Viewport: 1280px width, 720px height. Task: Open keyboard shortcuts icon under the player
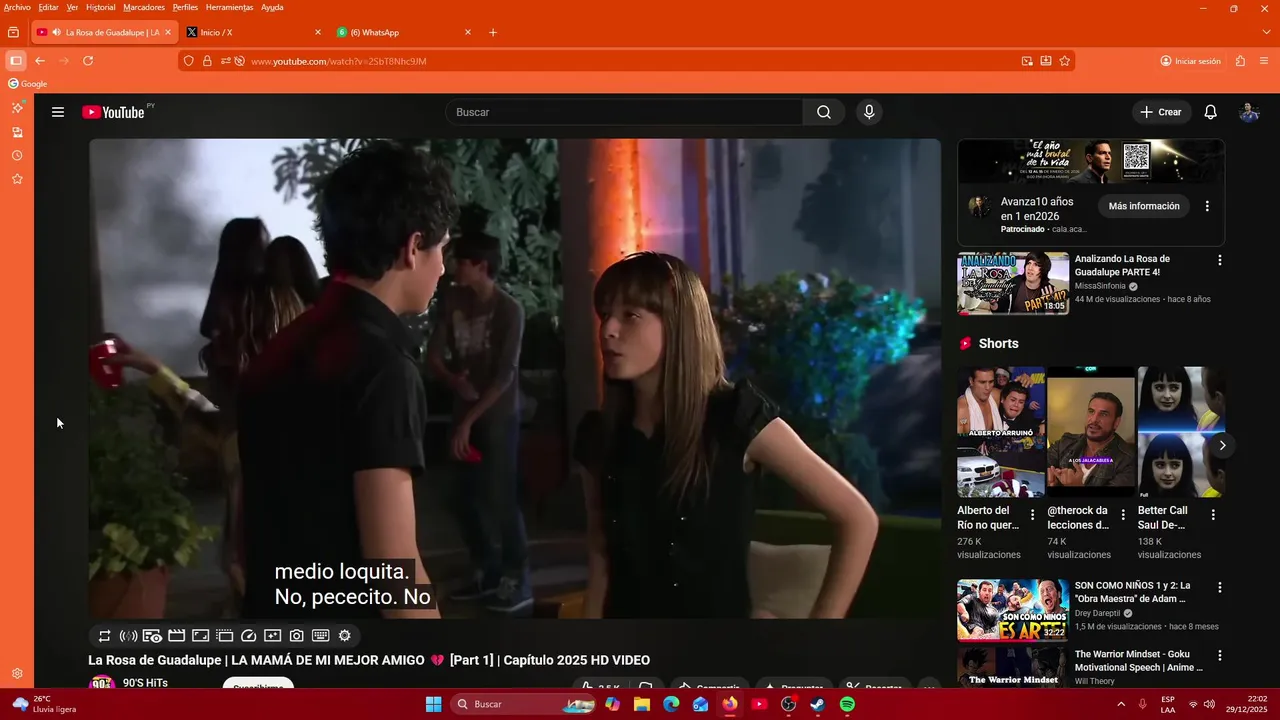[321, 636]
